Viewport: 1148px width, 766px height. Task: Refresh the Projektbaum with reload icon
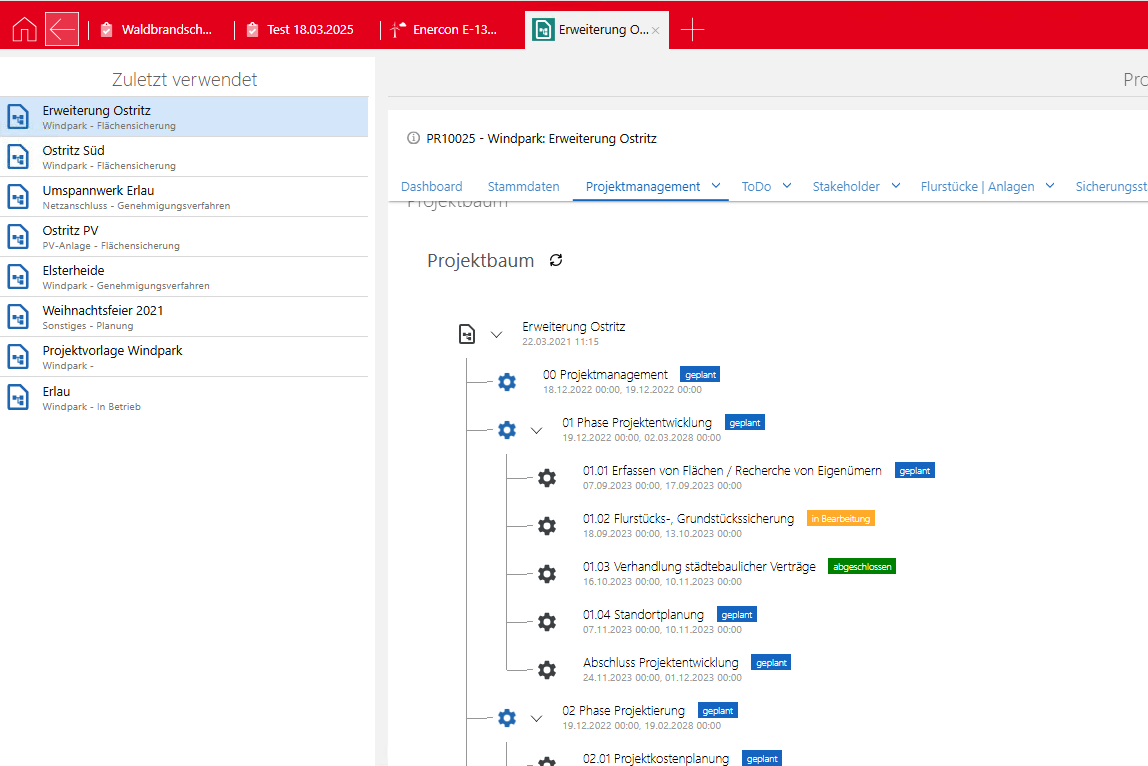click(x=556, y=260)
